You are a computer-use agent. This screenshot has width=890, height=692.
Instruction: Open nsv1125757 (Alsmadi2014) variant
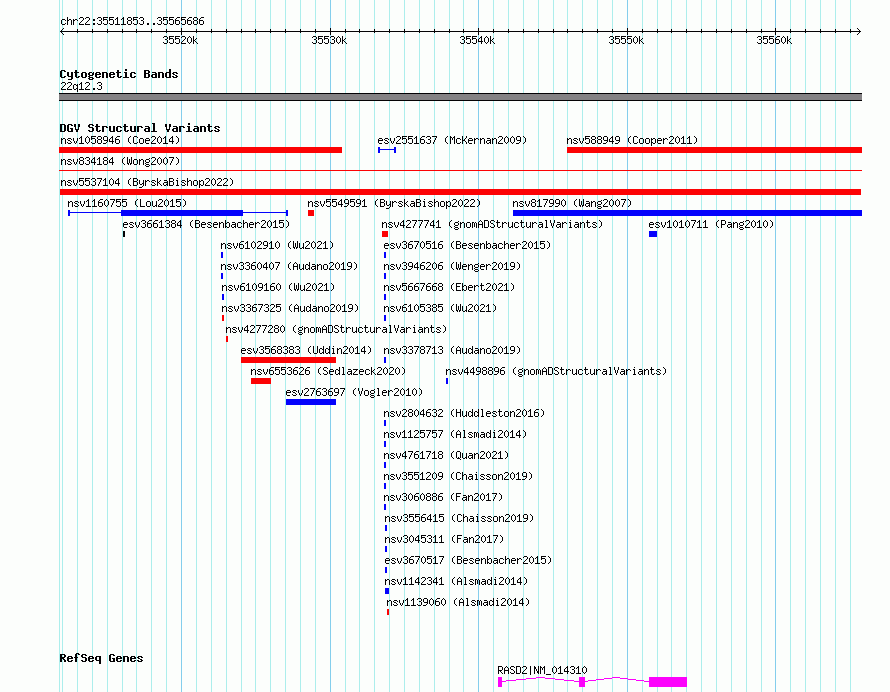(455, 434)
